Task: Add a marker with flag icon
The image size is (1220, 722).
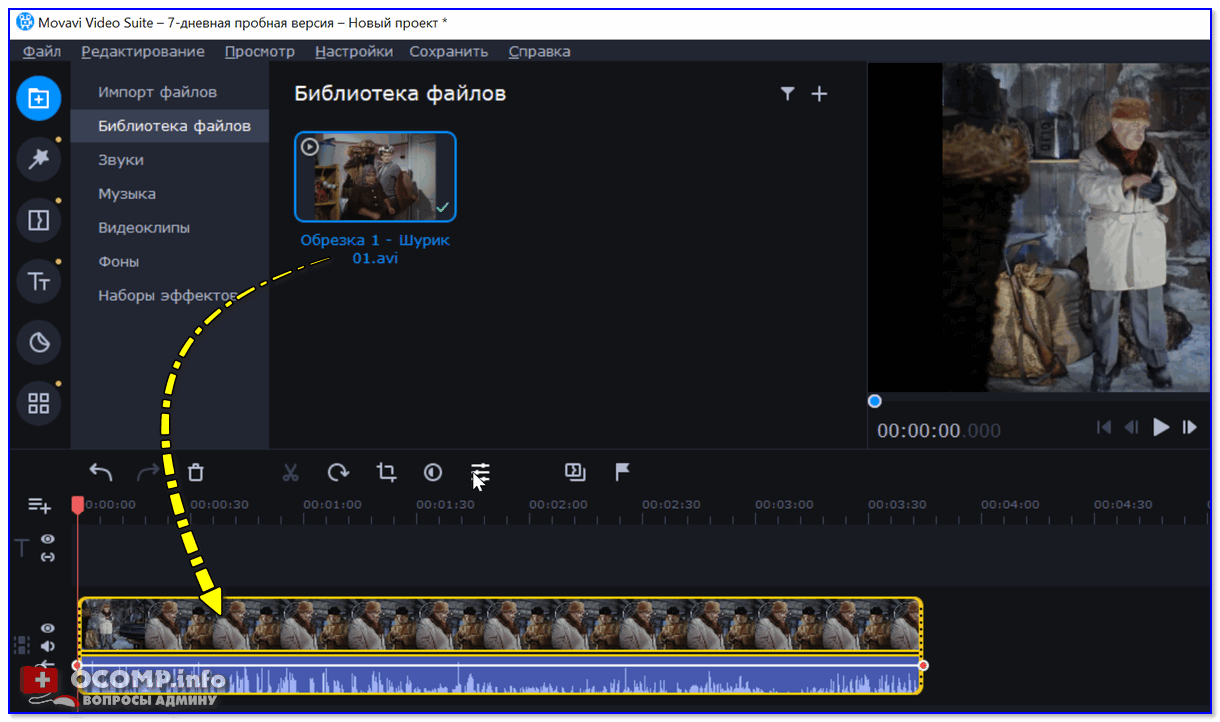Action: pos(622,472)
